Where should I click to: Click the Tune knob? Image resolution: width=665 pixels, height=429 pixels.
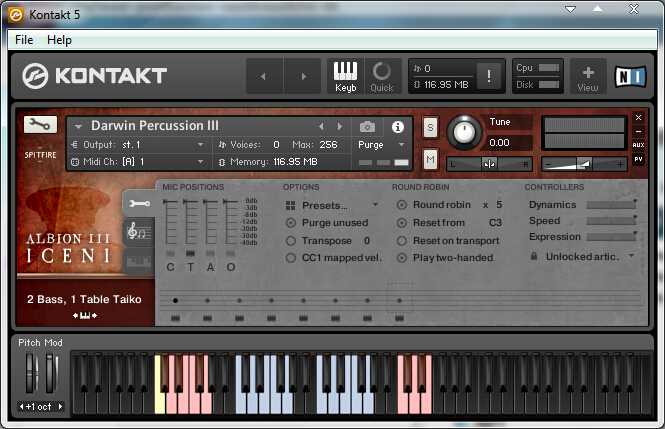464,132
